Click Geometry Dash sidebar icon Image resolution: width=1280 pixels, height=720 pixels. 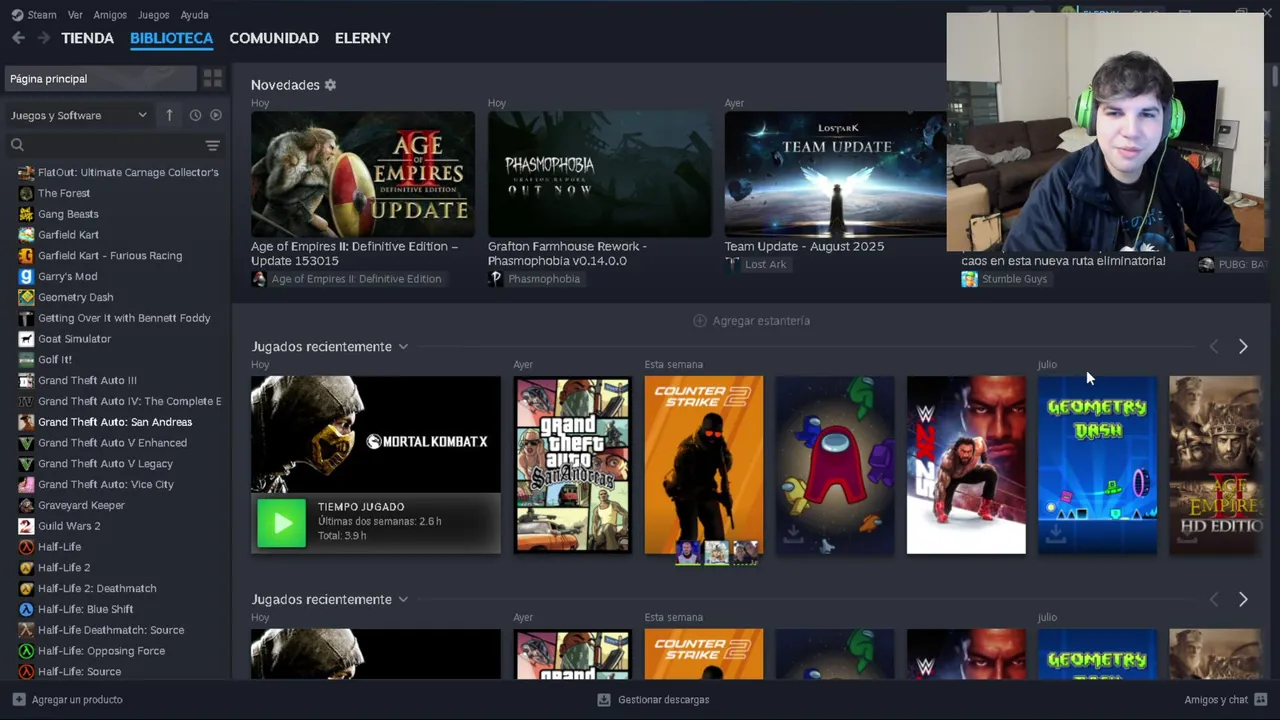tap(27, 297)
